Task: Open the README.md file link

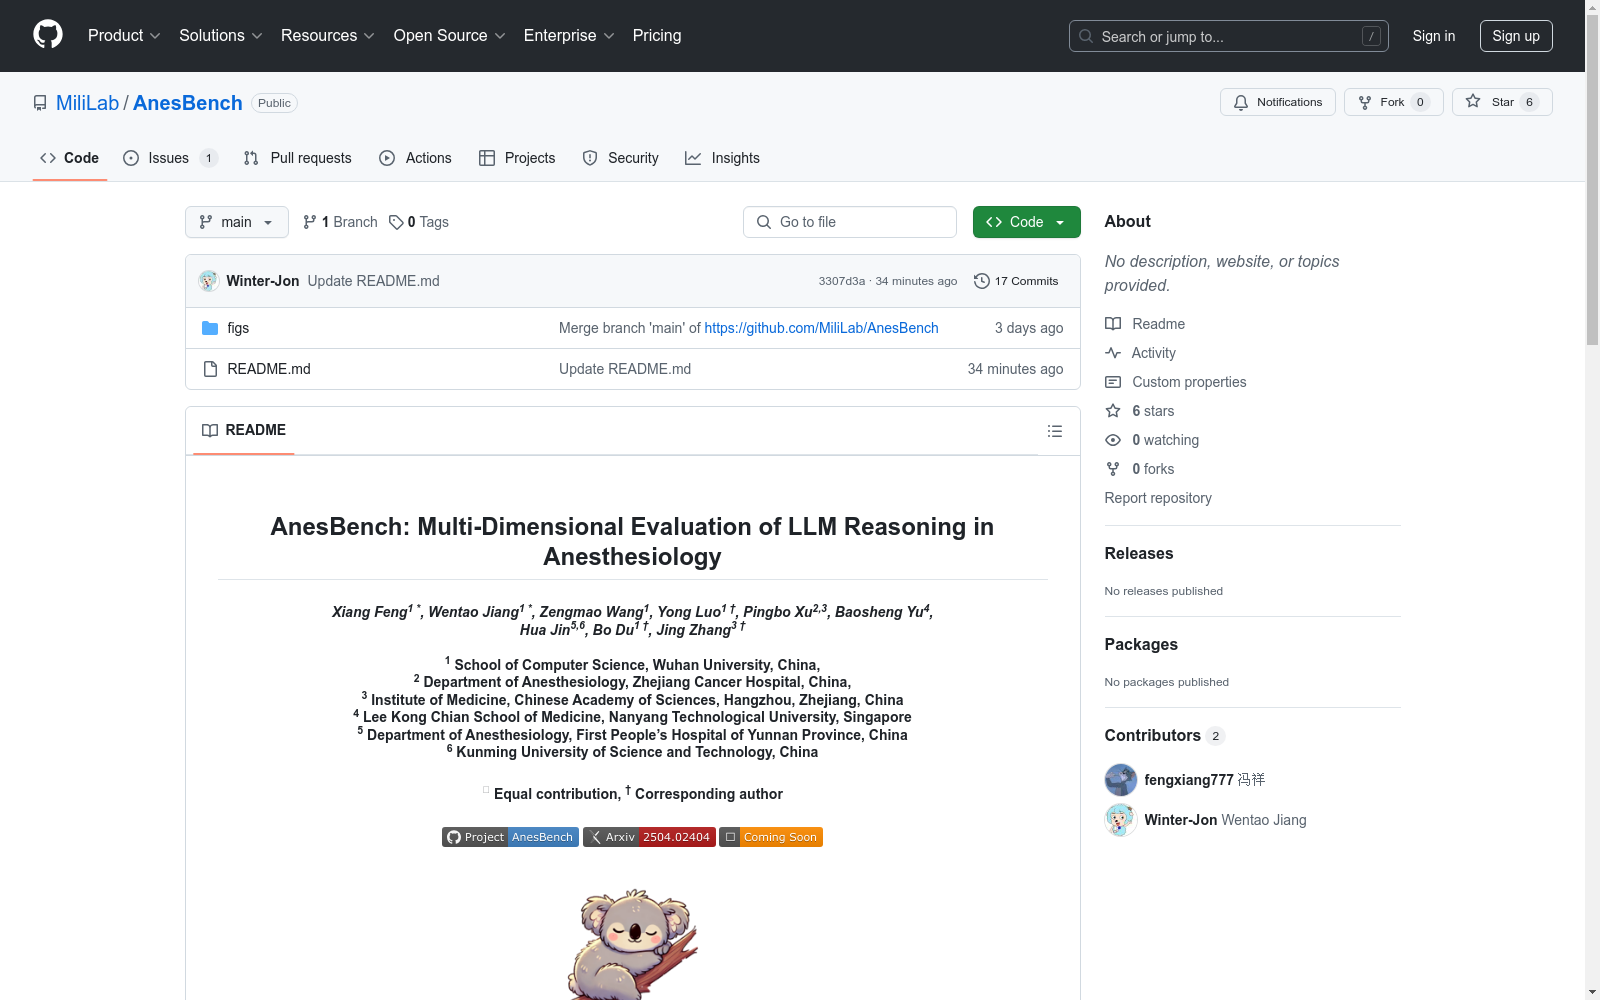Action: (269, 369)
